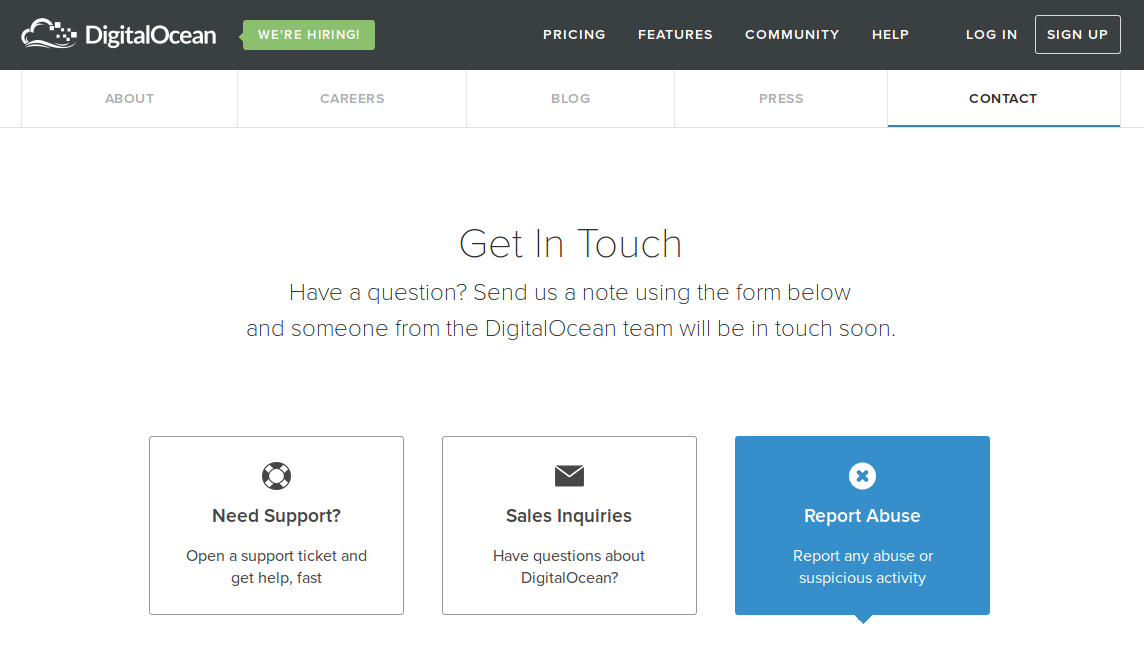Switch to the Careers tab
Screen dimensions: 1144x658
point(352,98)
